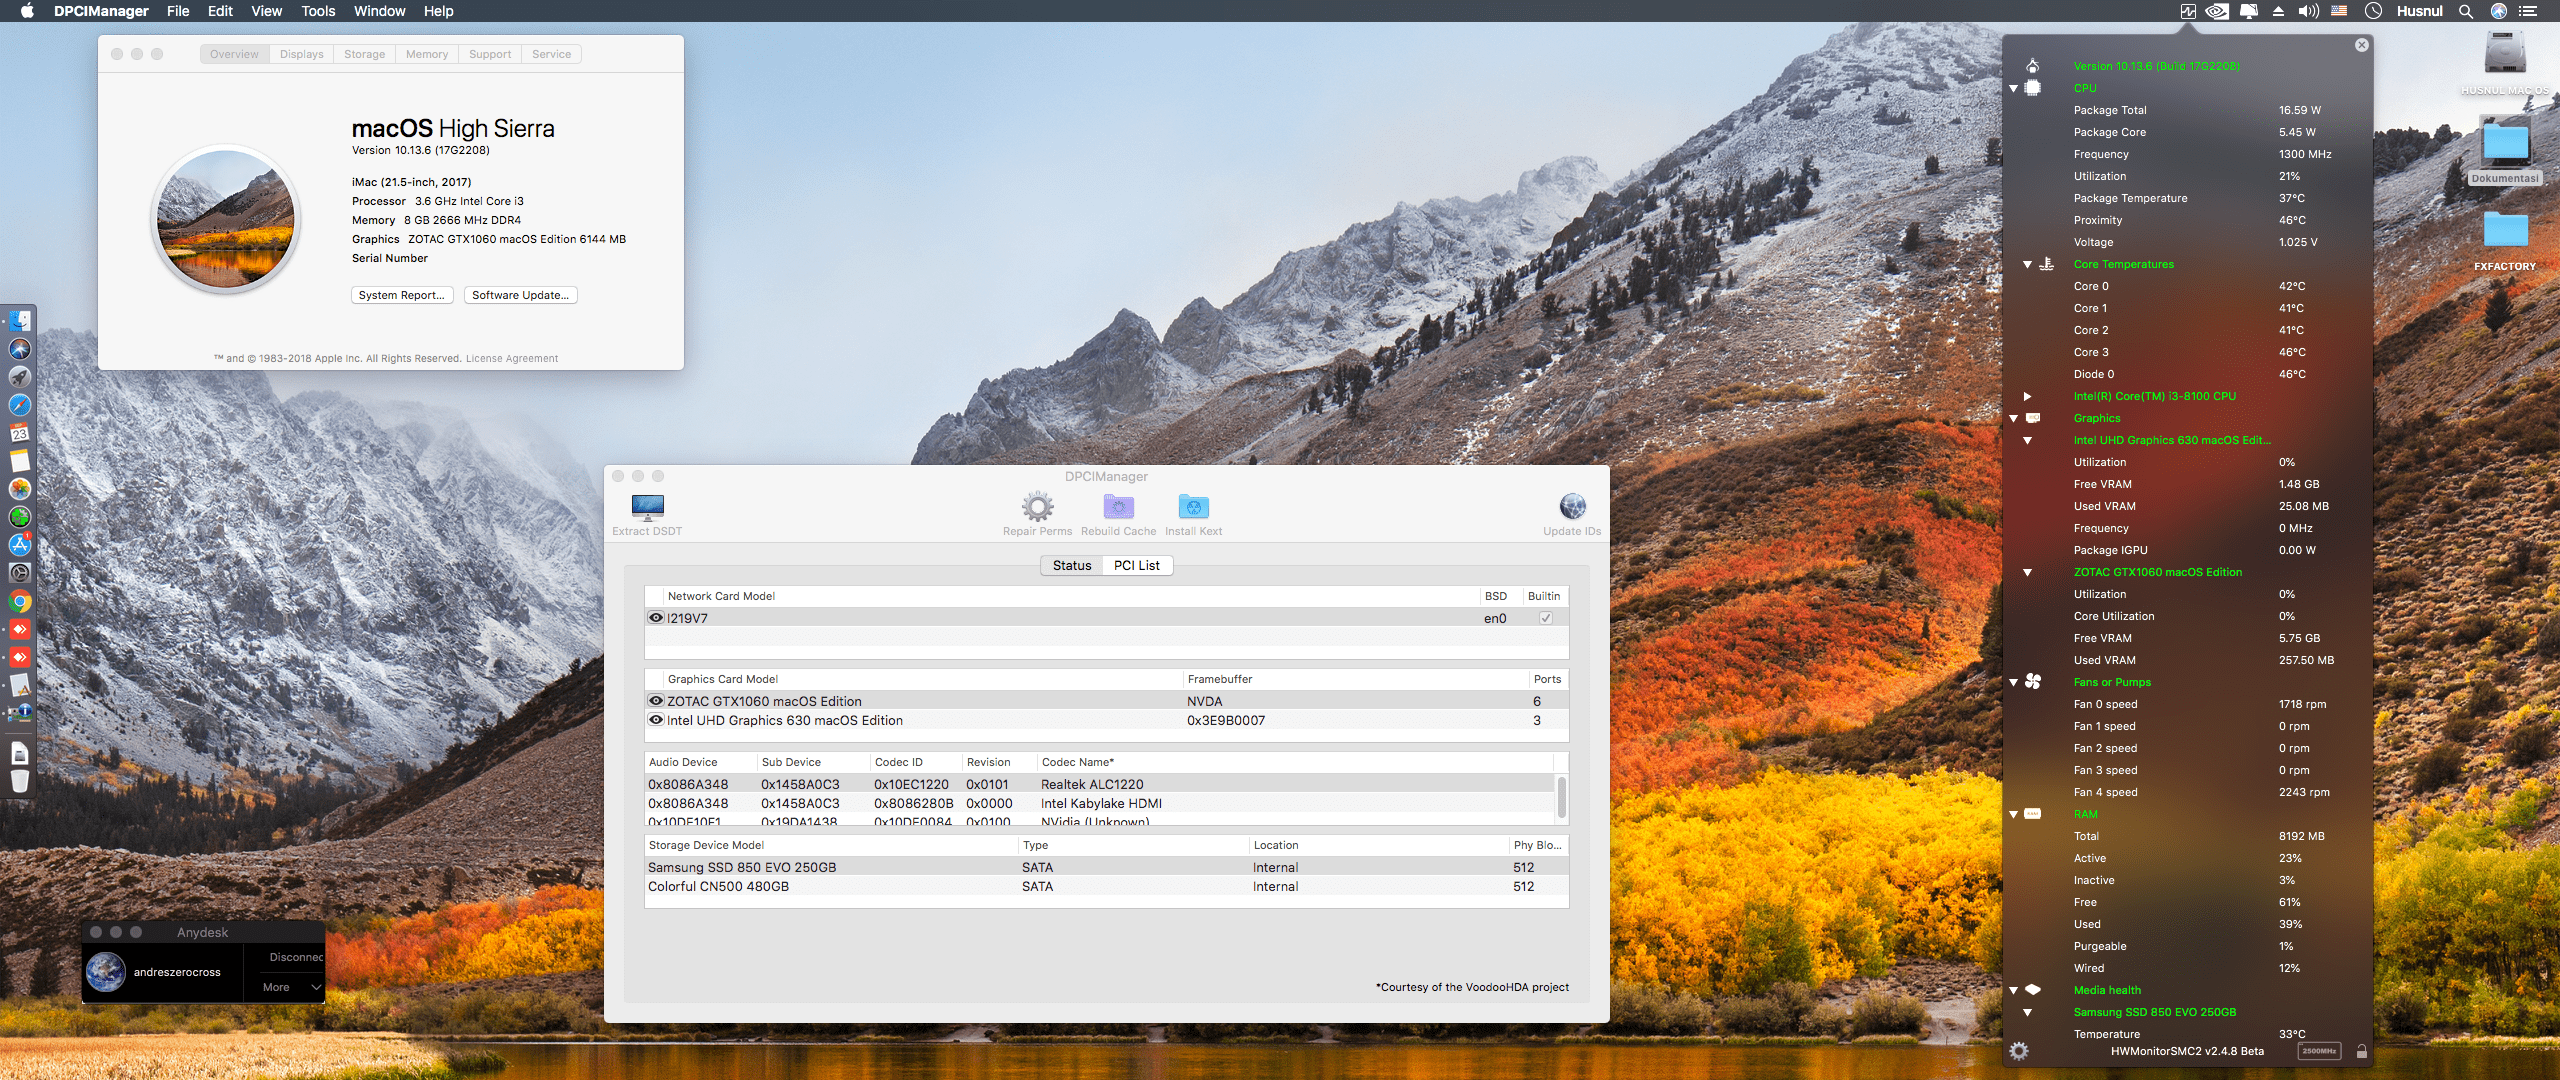
Task: Open HWMonitor settings gear icon
Action: pos(2019,1051)
